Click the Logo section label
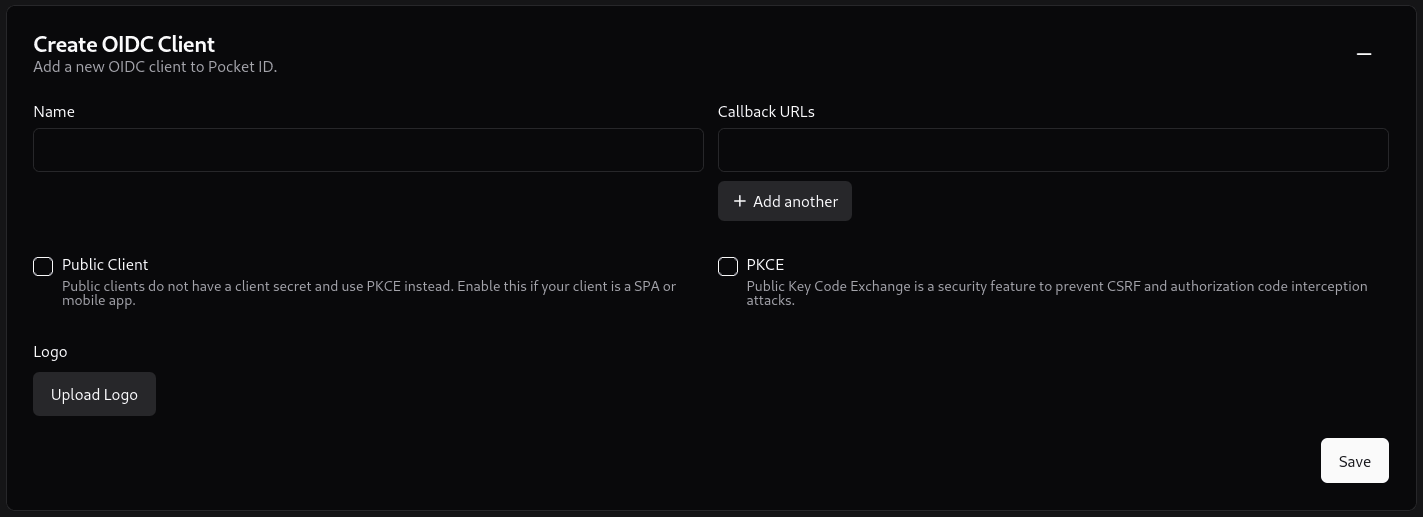1423x517 pixels. pyautogui.click(x=50, y=352)
